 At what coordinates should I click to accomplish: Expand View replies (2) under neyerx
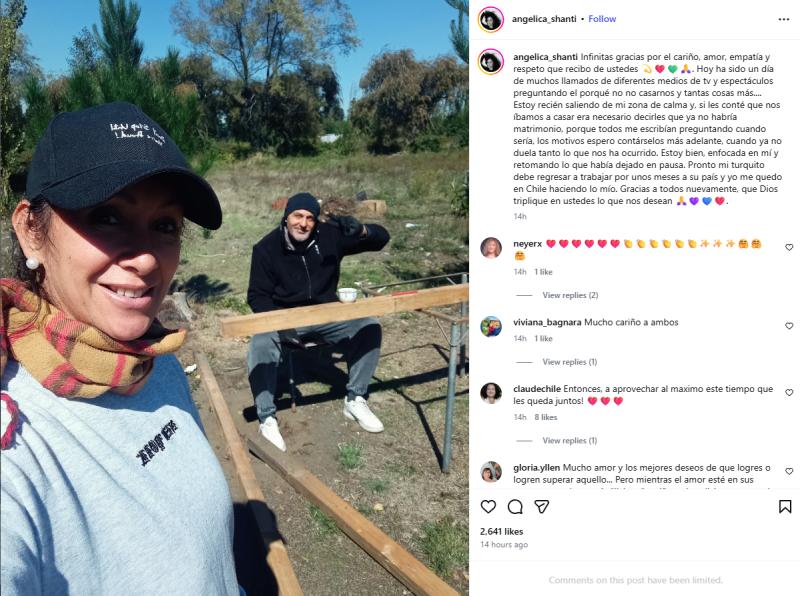(x=570, y=295)
